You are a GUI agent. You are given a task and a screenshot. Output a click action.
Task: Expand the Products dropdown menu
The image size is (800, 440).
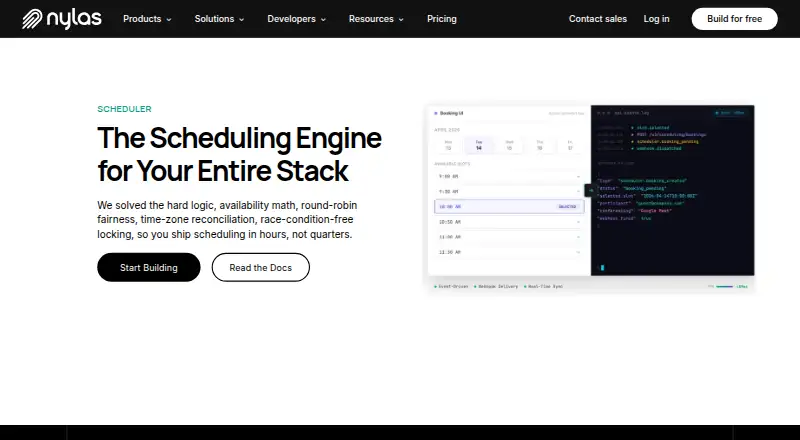click(x=147, y=19)
